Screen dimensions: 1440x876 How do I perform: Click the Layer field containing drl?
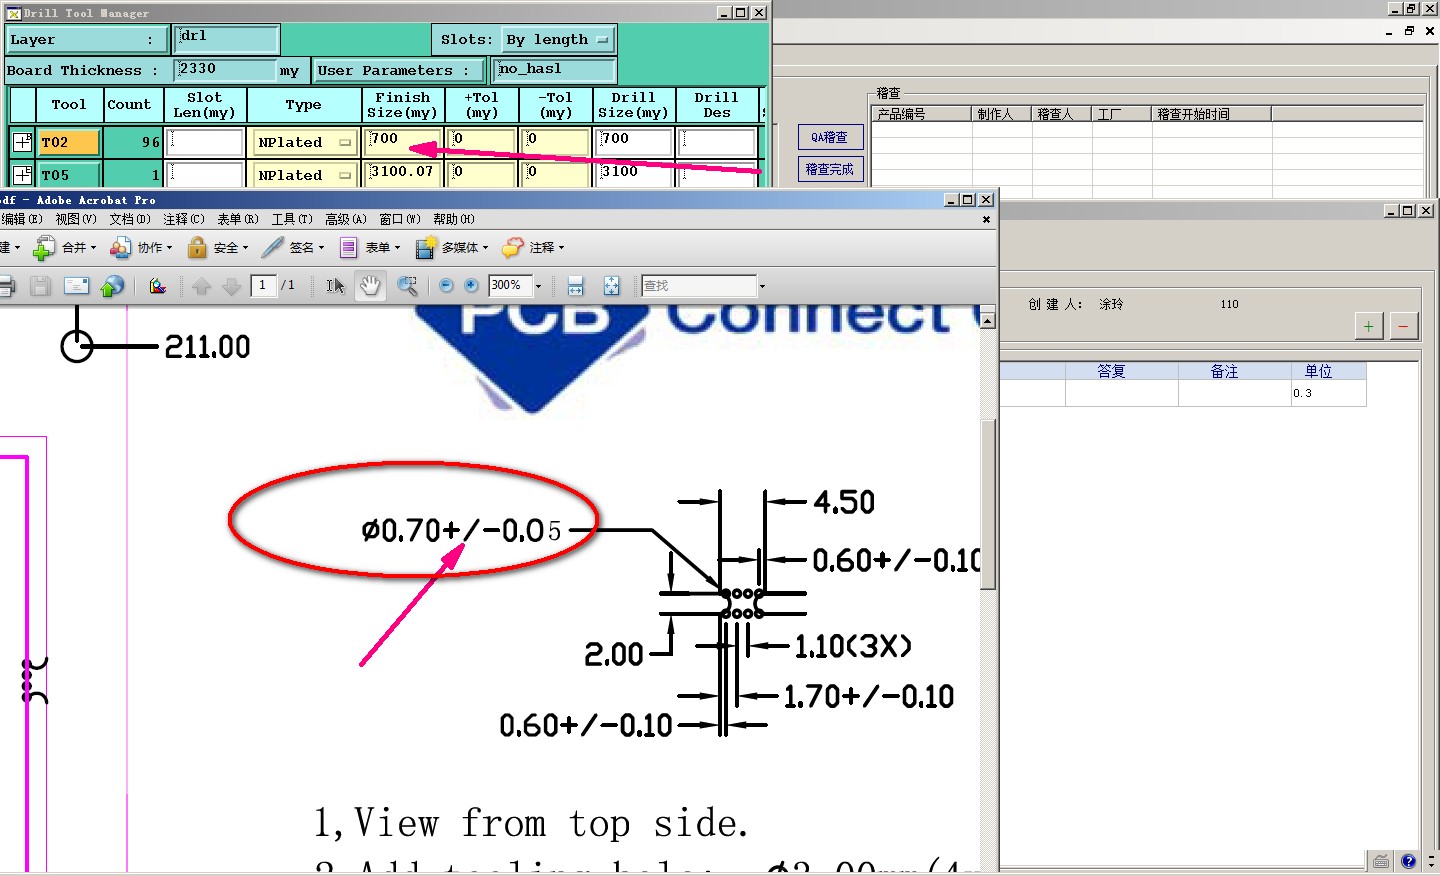pyautogui.click(x=227, y=39)
